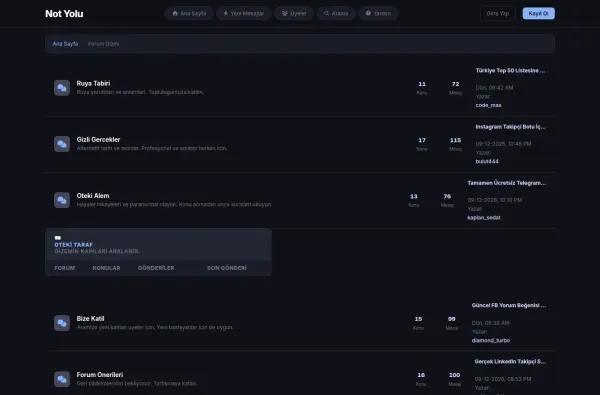Open the OTEKI TARAF category heading
This screenshot has width=600, height=395.
(73, 245)
